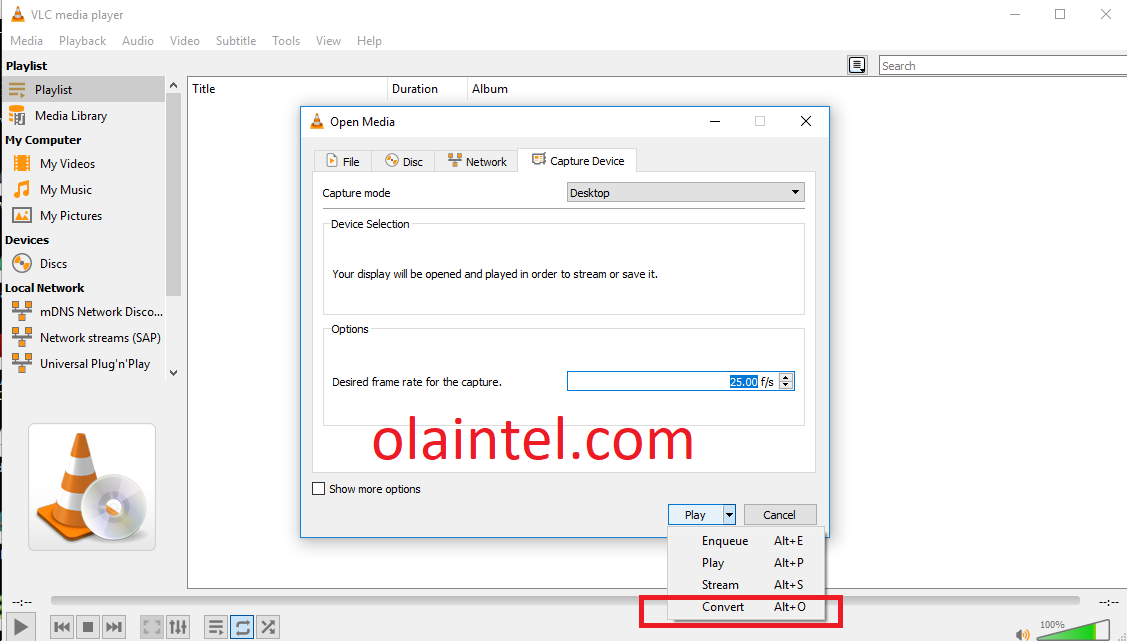
Task: Start playback with the main Play button
Action: (x=21, y=627)
